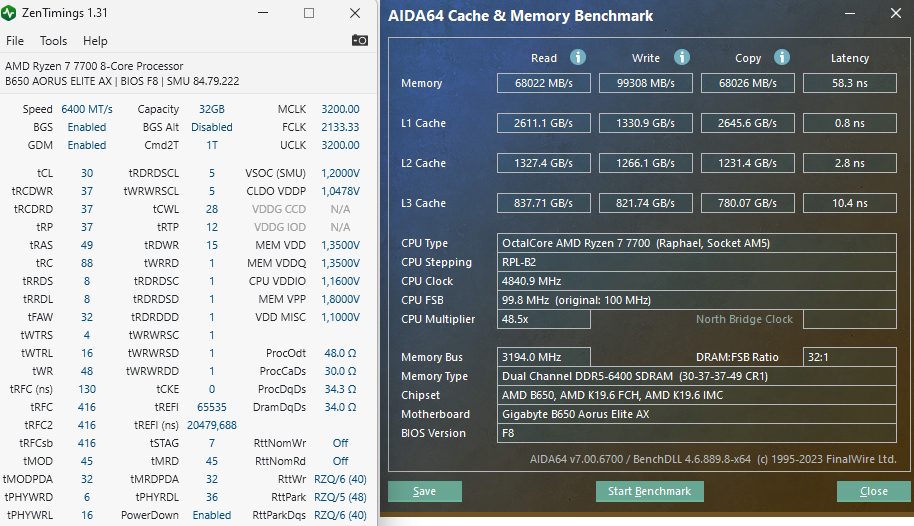
Task: Click the tREFI (ns) value 20479,688
Action: tap(212, 425)
